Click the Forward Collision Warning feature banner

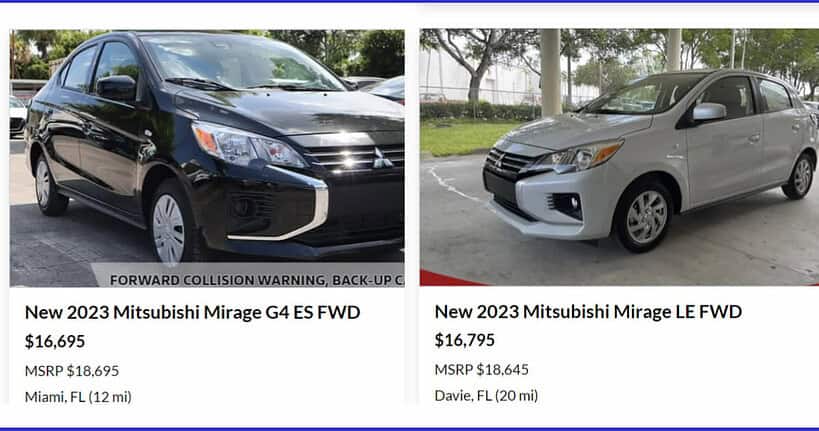click(x=248, y=275)
